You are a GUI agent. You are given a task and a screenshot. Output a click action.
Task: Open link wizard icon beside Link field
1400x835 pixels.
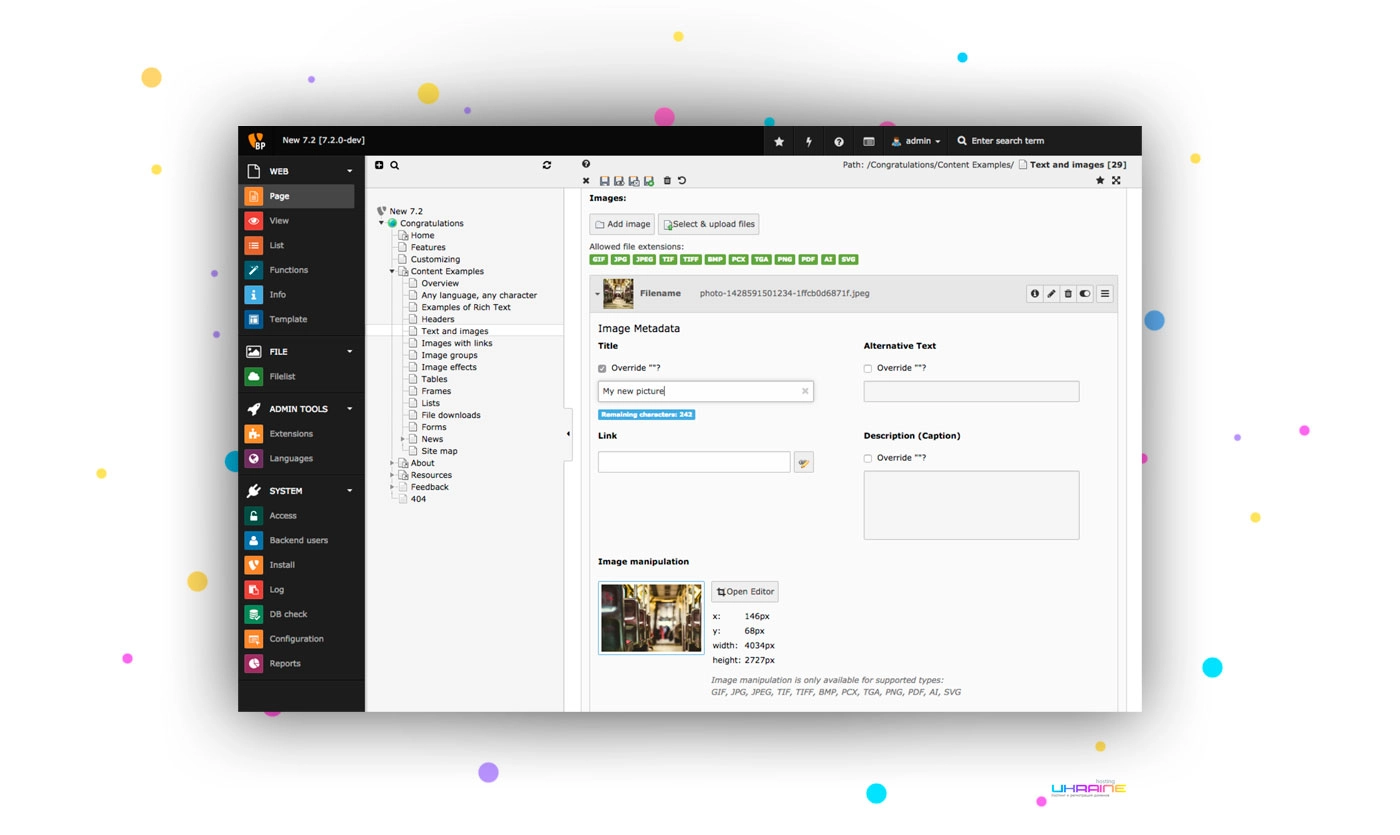click(803, 462)
